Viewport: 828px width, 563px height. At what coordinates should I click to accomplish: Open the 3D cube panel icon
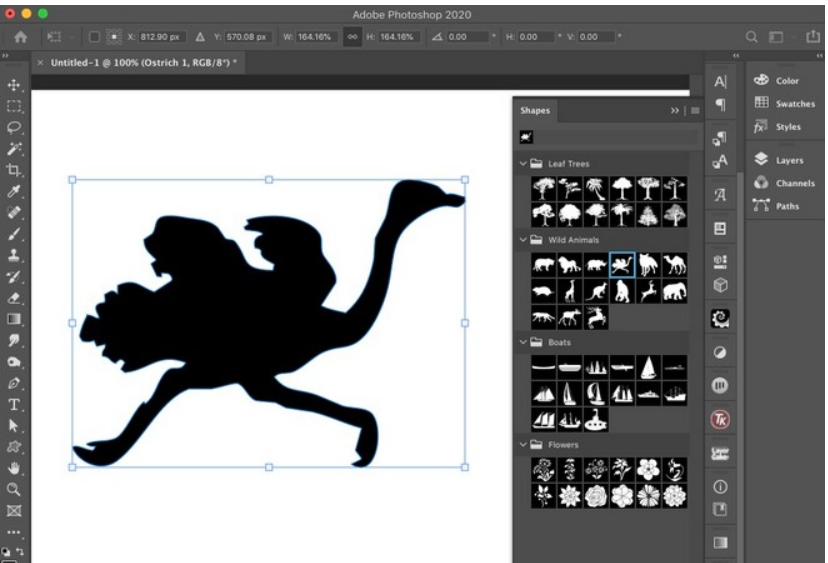(x=720, y=285)
